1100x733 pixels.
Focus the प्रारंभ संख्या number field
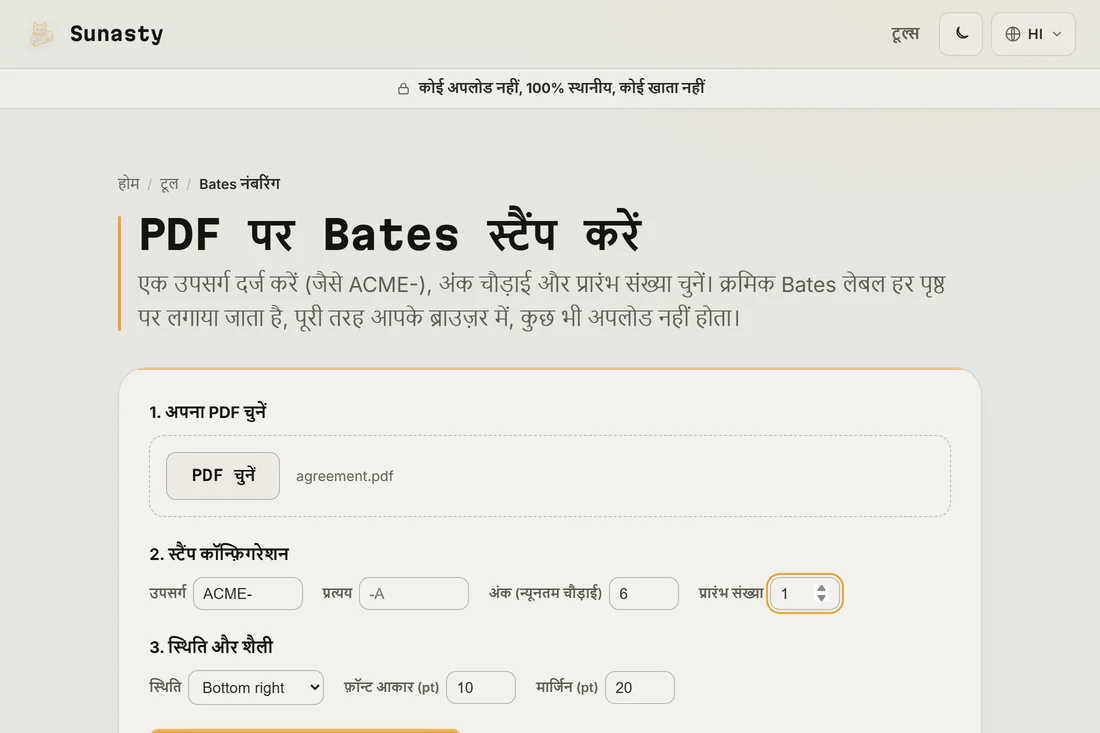click(805, 593)
